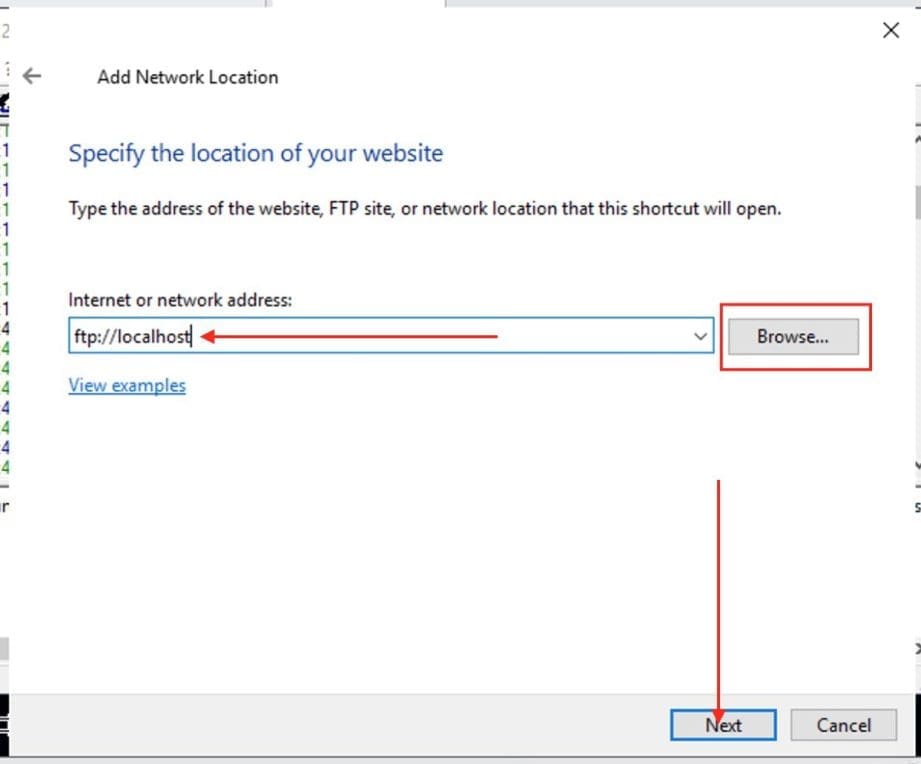Click the Browse... button
921x764 pixels.
792,337
